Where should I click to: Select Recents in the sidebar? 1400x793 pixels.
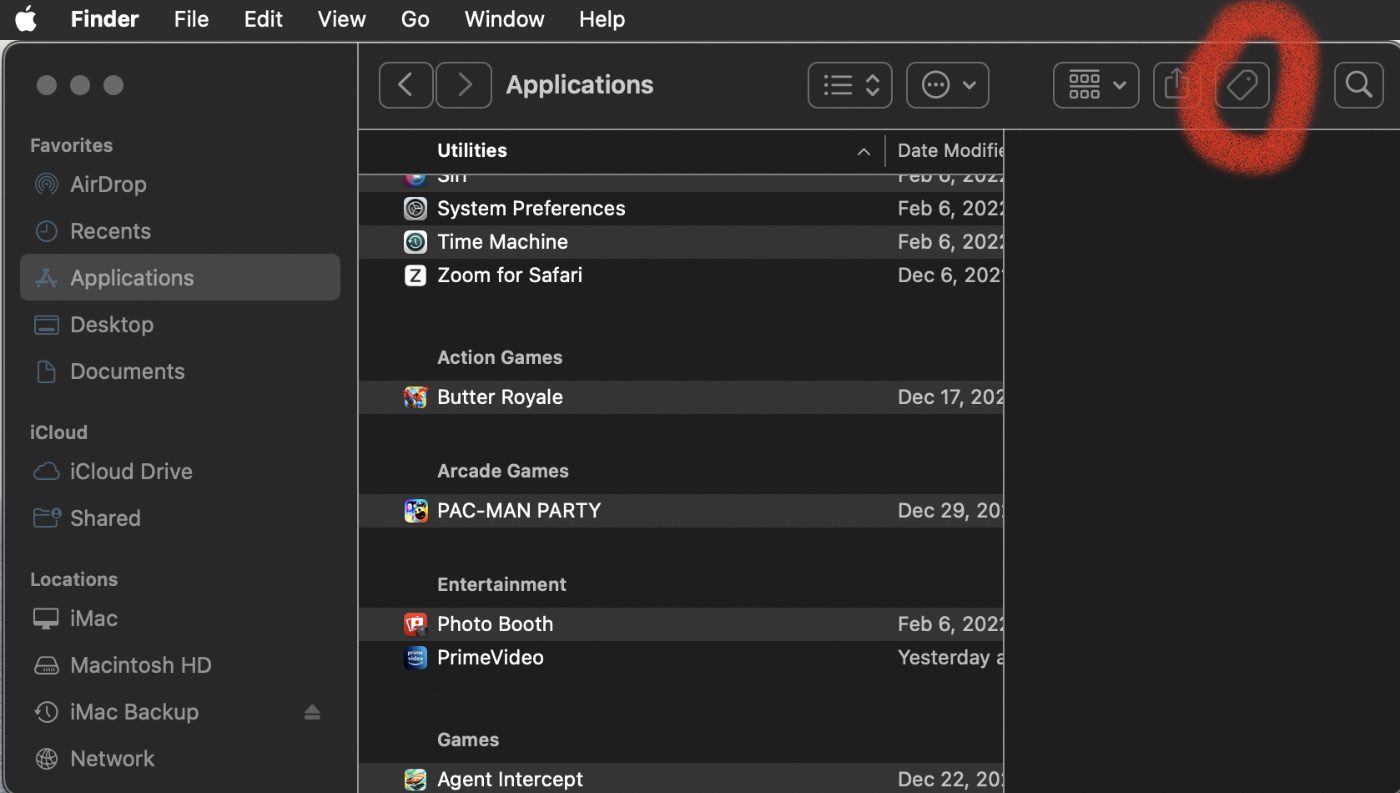pos(180,231)
